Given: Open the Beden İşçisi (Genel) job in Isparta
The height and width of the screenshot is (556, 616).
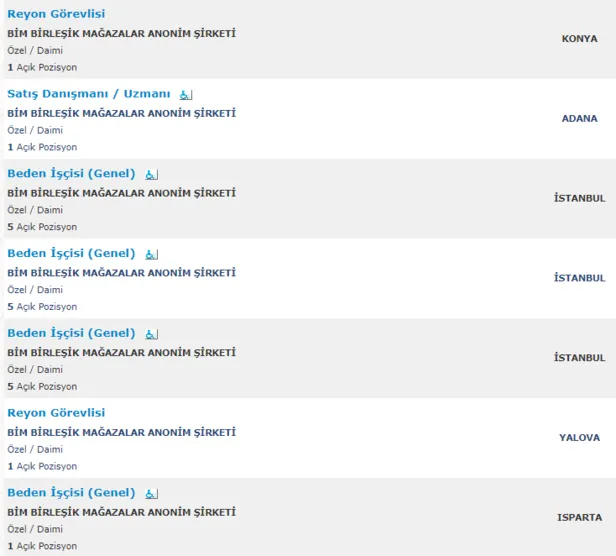Looking at the screenshot, I should tap(71, 493).
